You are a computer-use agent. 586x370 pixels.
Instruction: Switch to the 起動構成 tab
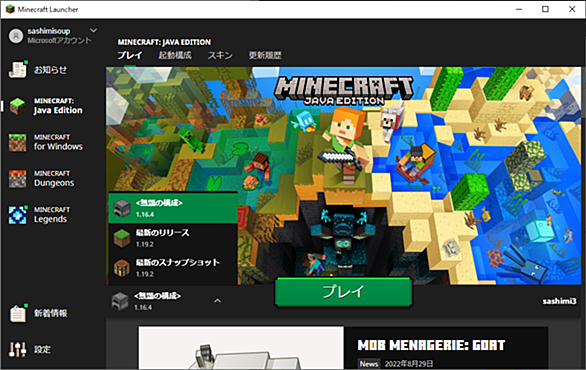point(175,55)
